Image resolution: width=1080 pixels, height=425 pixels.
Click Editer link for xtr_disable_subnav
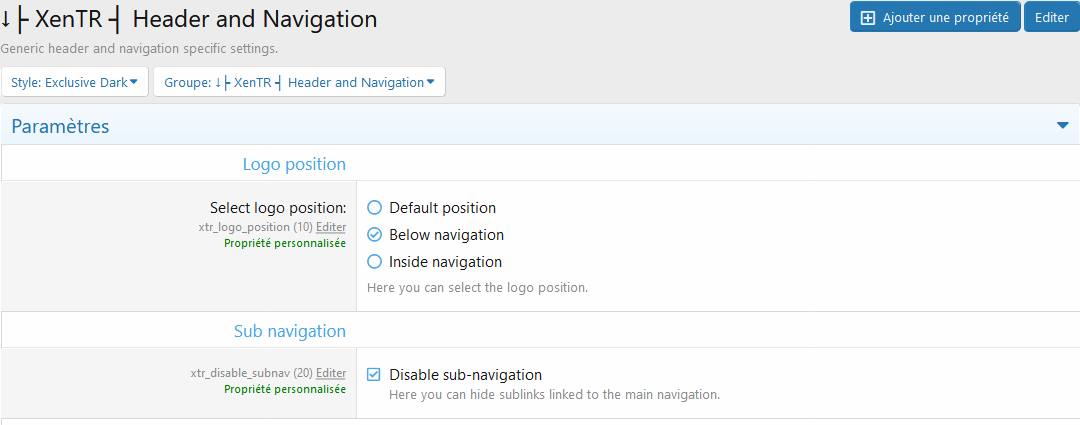coord(331,373)
